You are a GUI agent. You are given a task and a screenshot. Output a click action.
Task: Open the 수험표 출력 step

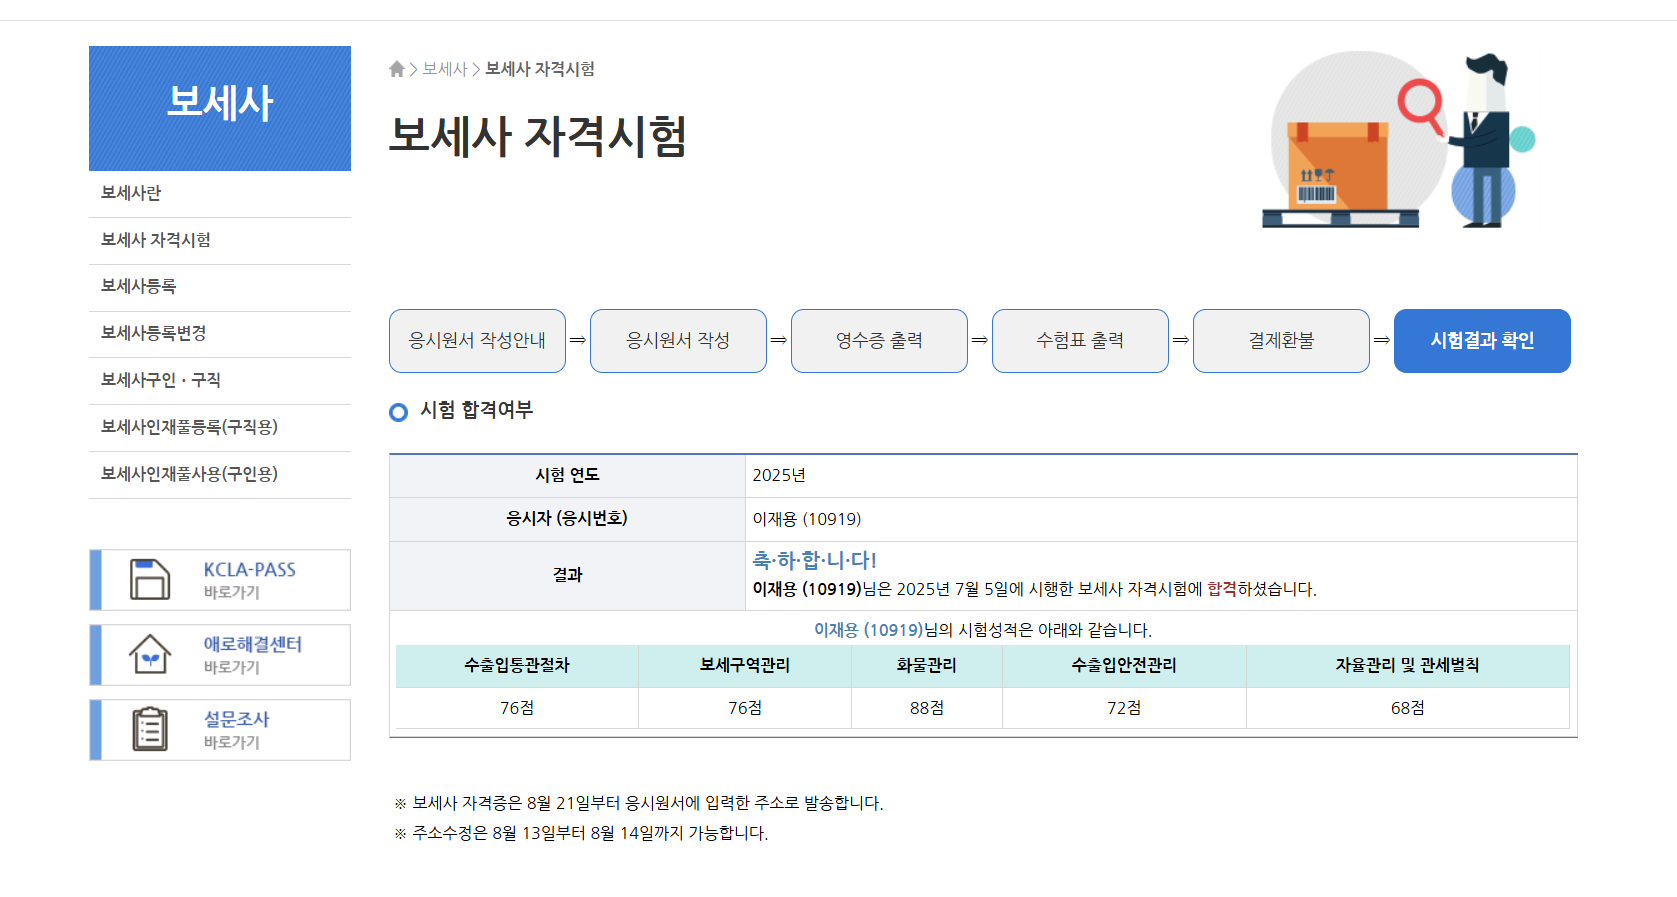1080,341
